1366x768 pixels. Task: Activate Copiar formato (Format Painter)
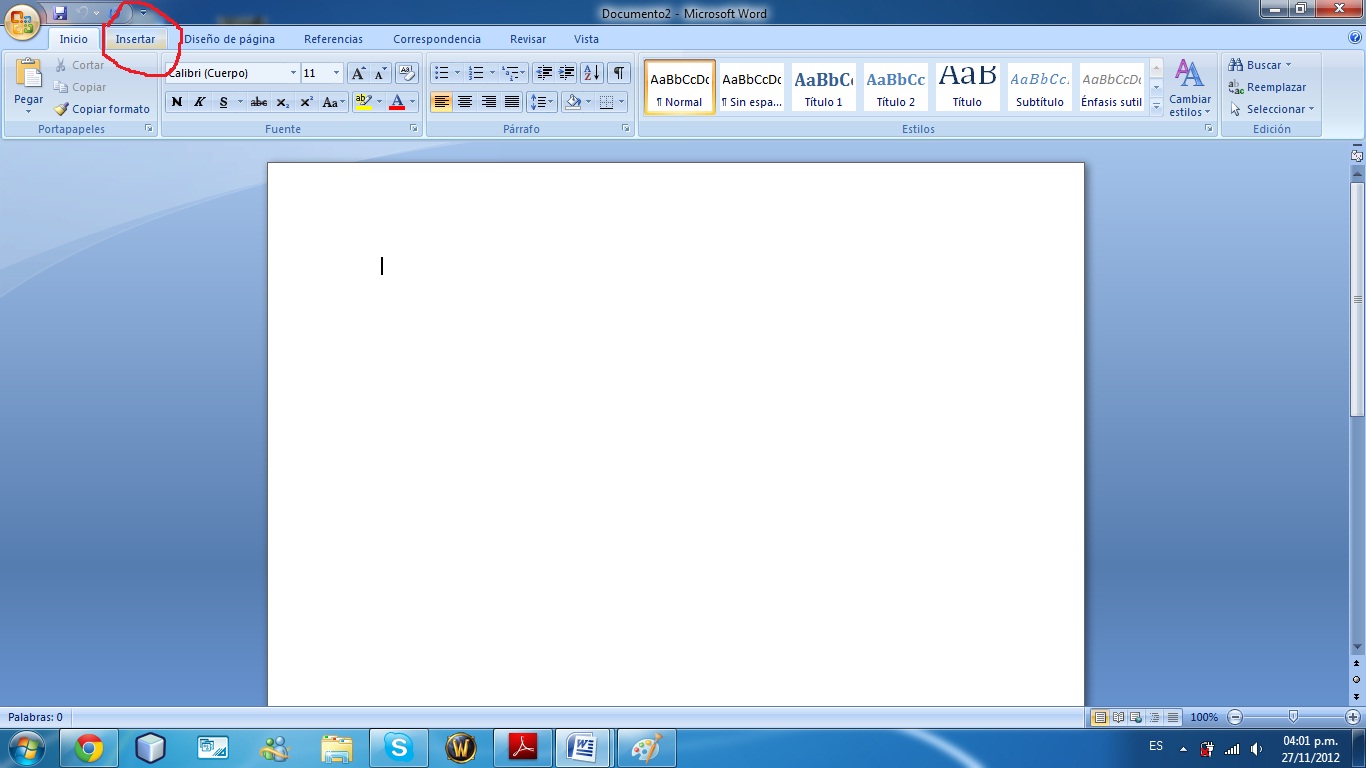pos(100,109)
